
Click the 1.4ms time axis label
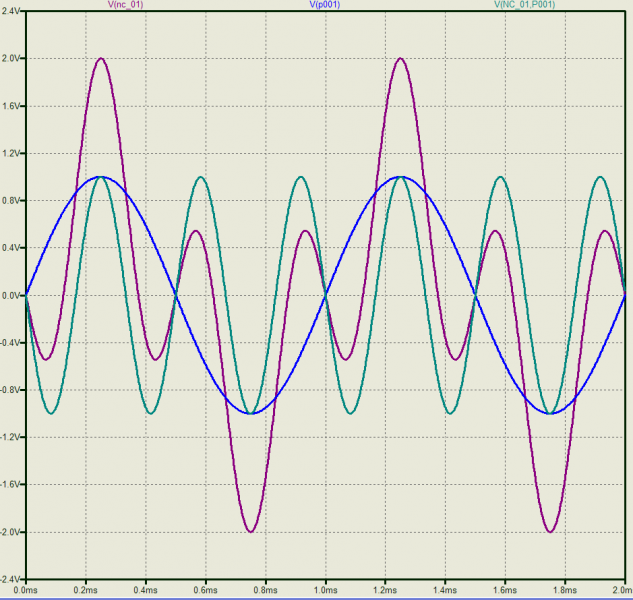click(x=446, y=592)
